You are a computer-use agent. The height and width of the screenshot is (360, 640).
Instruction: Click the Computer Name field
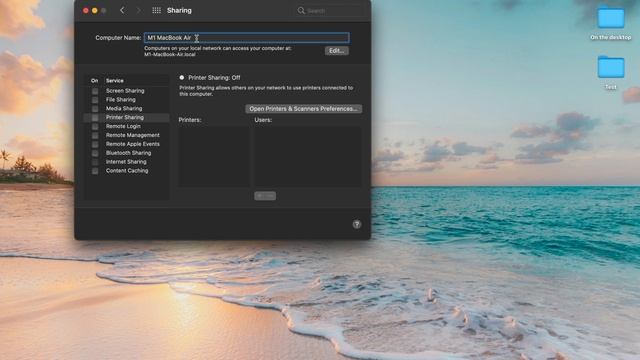coord(247,38)
